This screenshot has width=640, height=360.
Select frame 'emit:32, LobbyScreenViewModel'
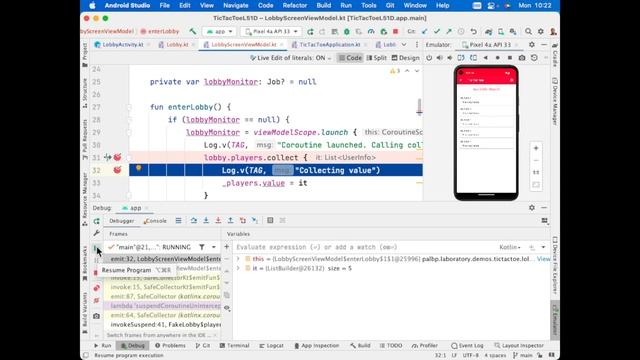tap(162, 259)
